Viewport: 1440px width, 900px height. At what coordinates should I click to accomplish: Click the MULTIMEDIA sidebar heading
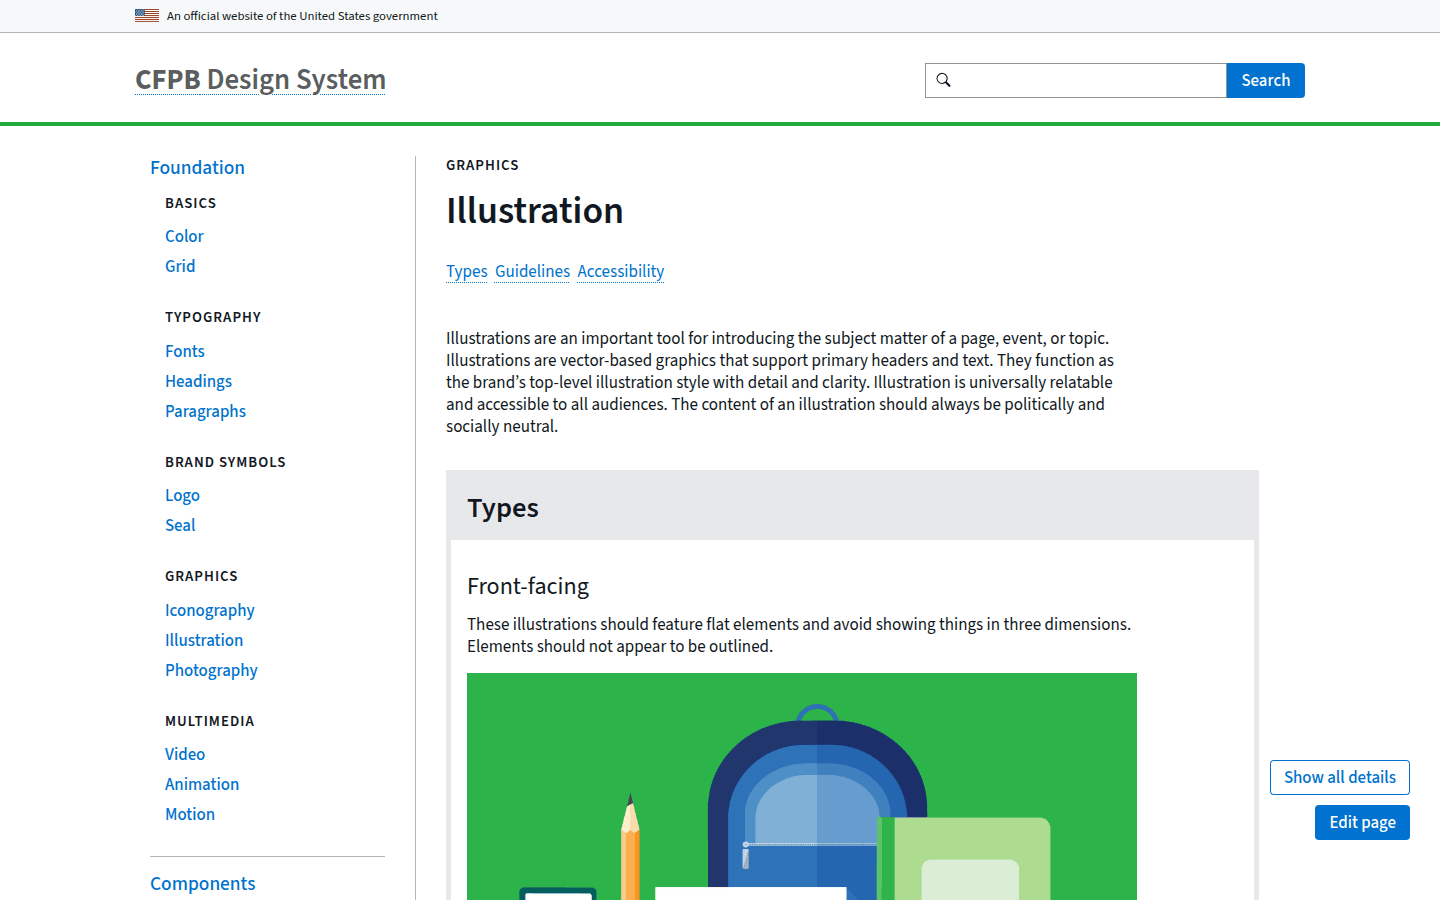(210, 721)
